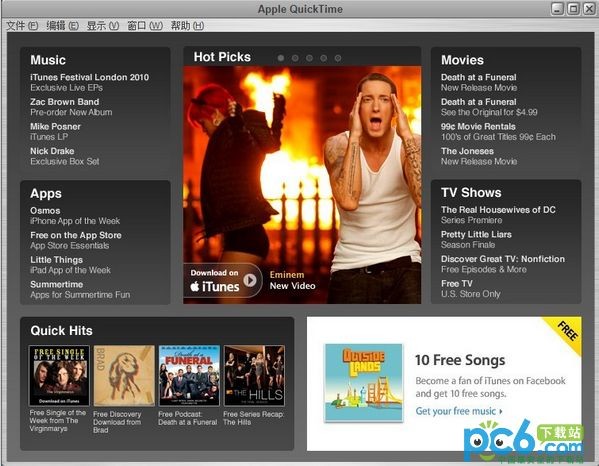
Task: Open the 窗口 (Window) menu
Action: pos(145,26)
